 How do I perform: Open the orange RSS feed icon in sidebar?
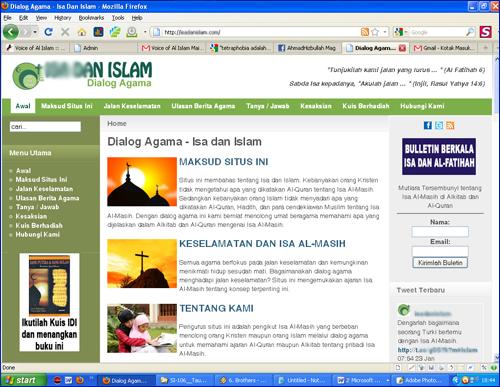[x=450, y=125]
